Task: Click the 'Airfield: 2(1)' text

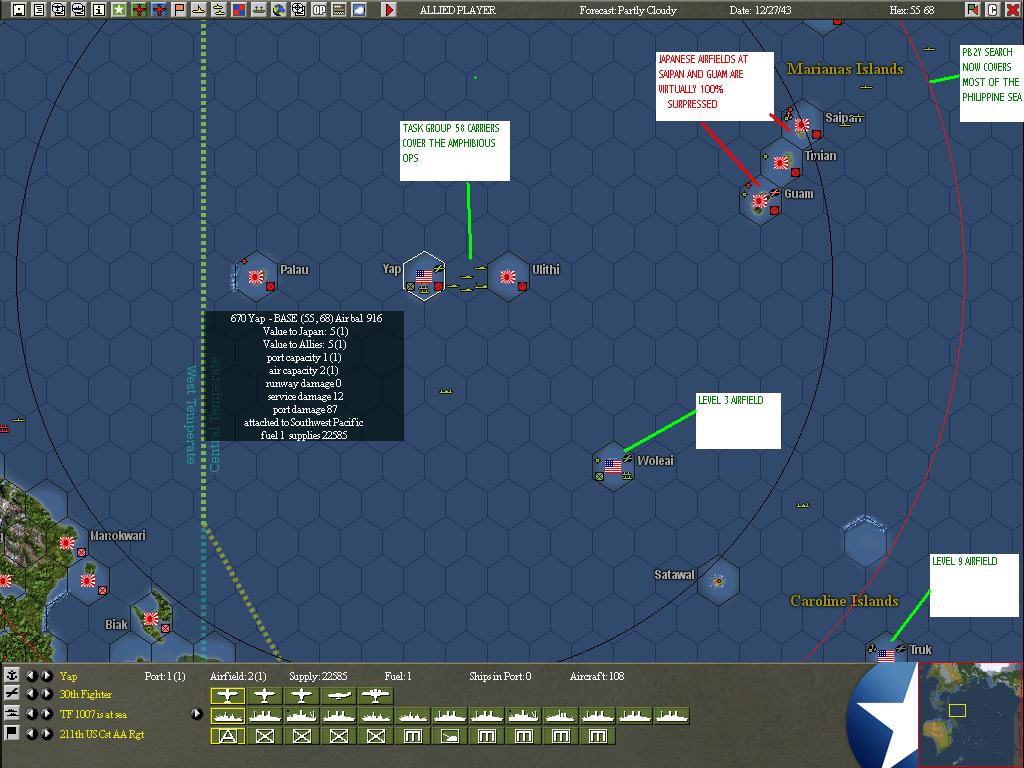Action: pos(238,676)
